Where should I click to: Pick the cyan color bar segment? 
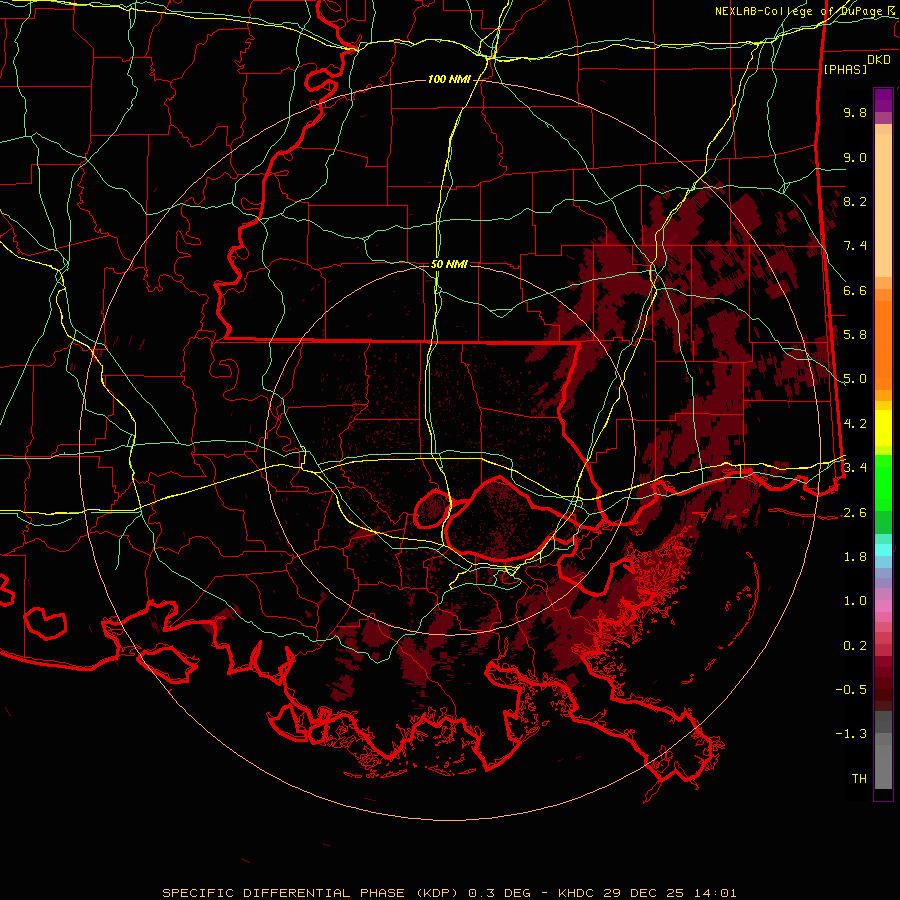(x=883, y=549)
